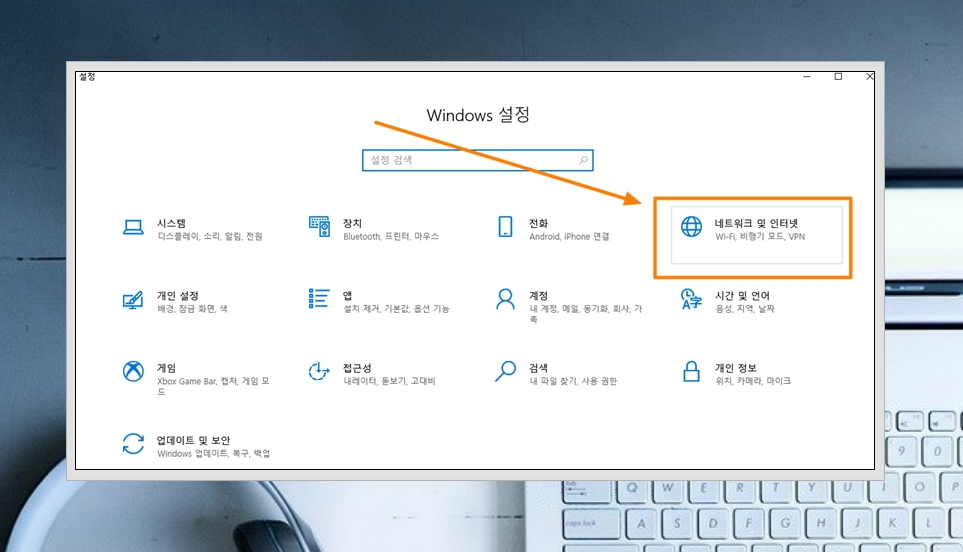Open the 개인 설정 paintbrush icon
Viewport: 963px width, 552px height.
point(133,300)
